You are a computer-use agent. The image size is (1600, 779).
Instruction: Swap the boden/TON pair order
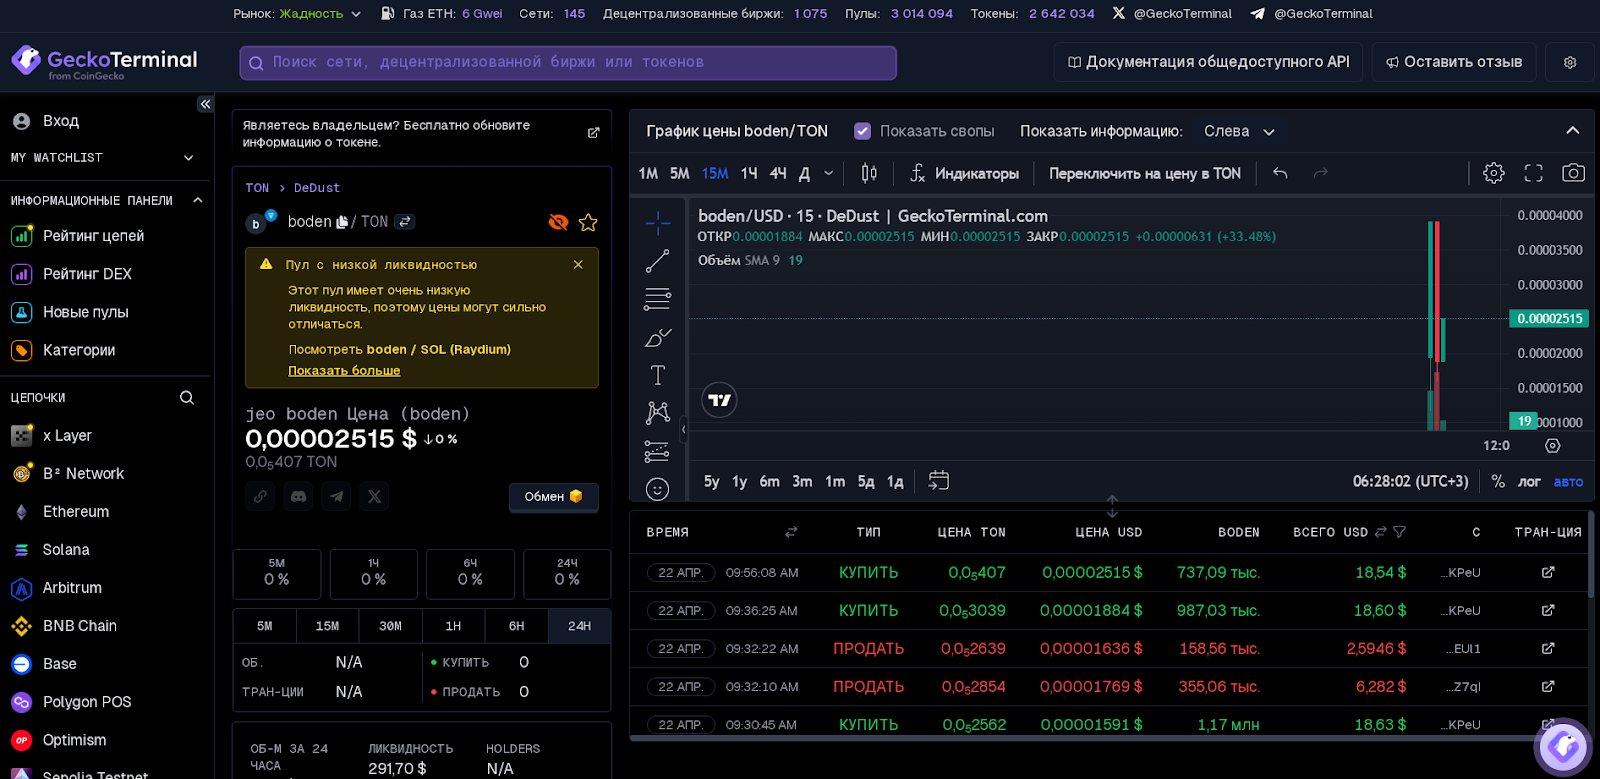[404, 222]
